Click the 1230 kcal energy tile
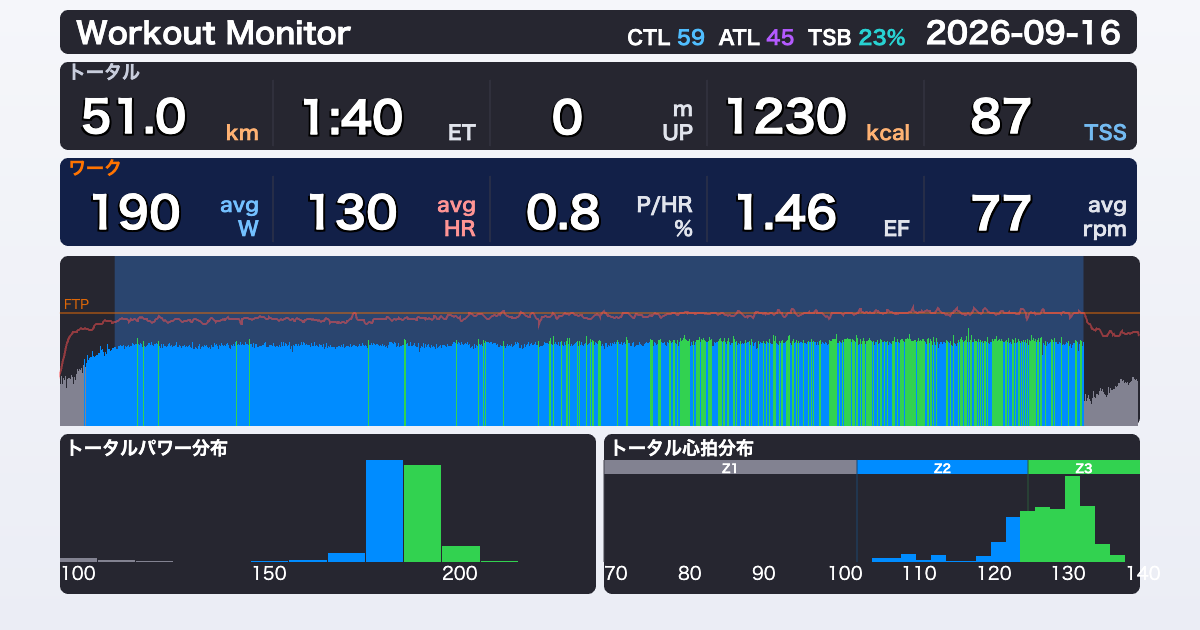Viewport: 1200px width, 630px height. tap(815, 117)
